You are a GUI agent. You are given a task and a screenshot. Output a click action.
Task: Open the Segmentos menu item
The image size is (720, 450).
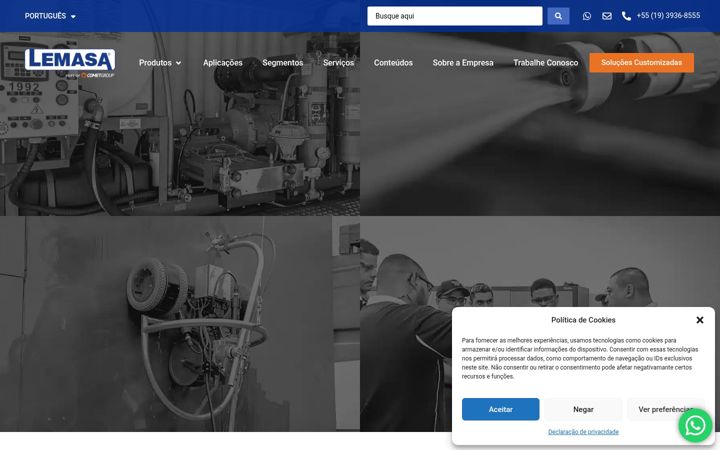282,62
